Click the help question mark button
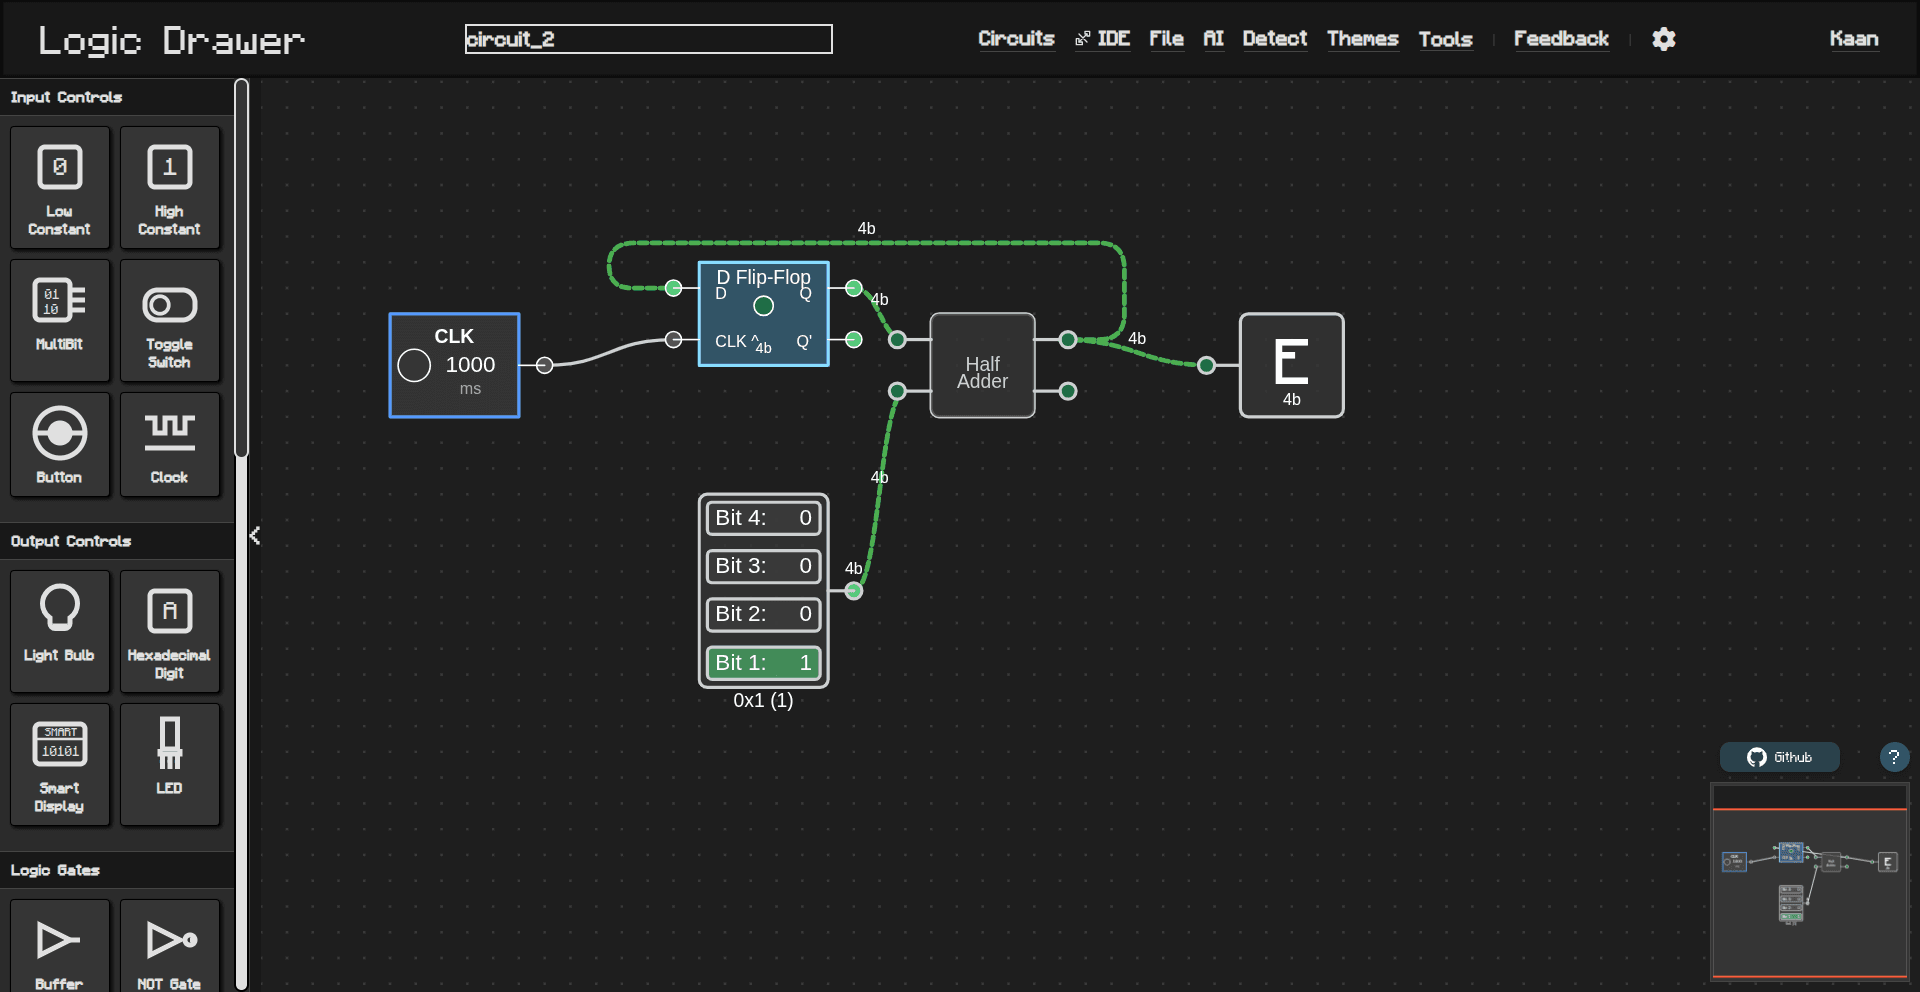Screen dimensions: 1920x992 tap(1895, 757)
